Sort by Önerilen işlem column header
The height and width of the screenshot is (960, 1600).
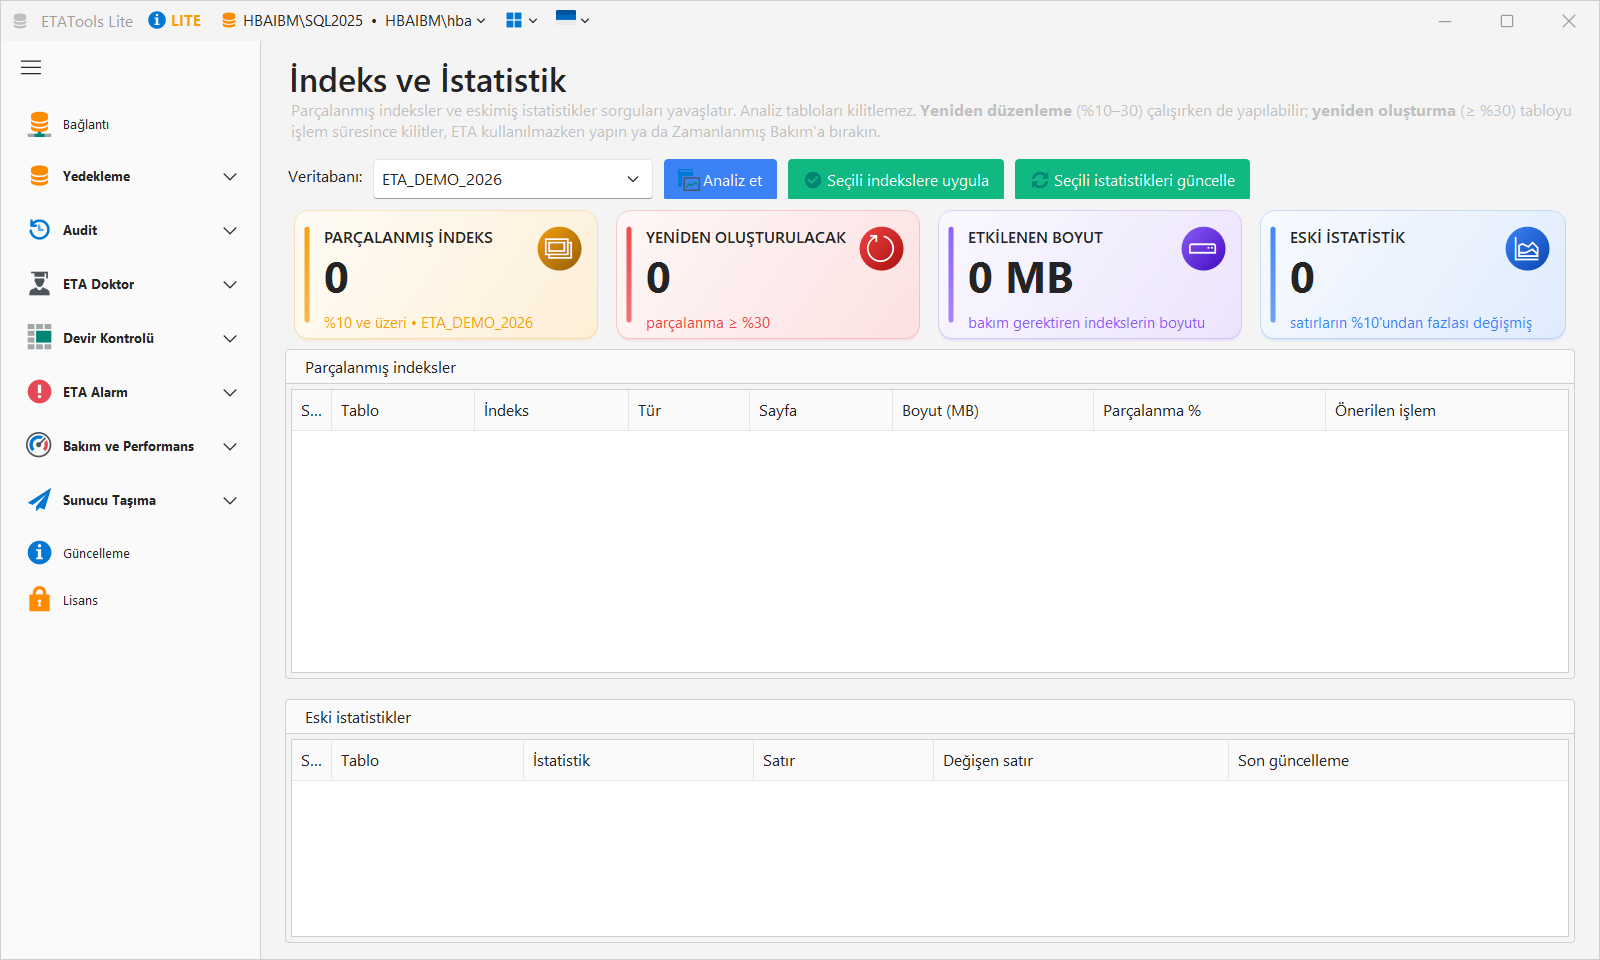(x=1446, y=411)
